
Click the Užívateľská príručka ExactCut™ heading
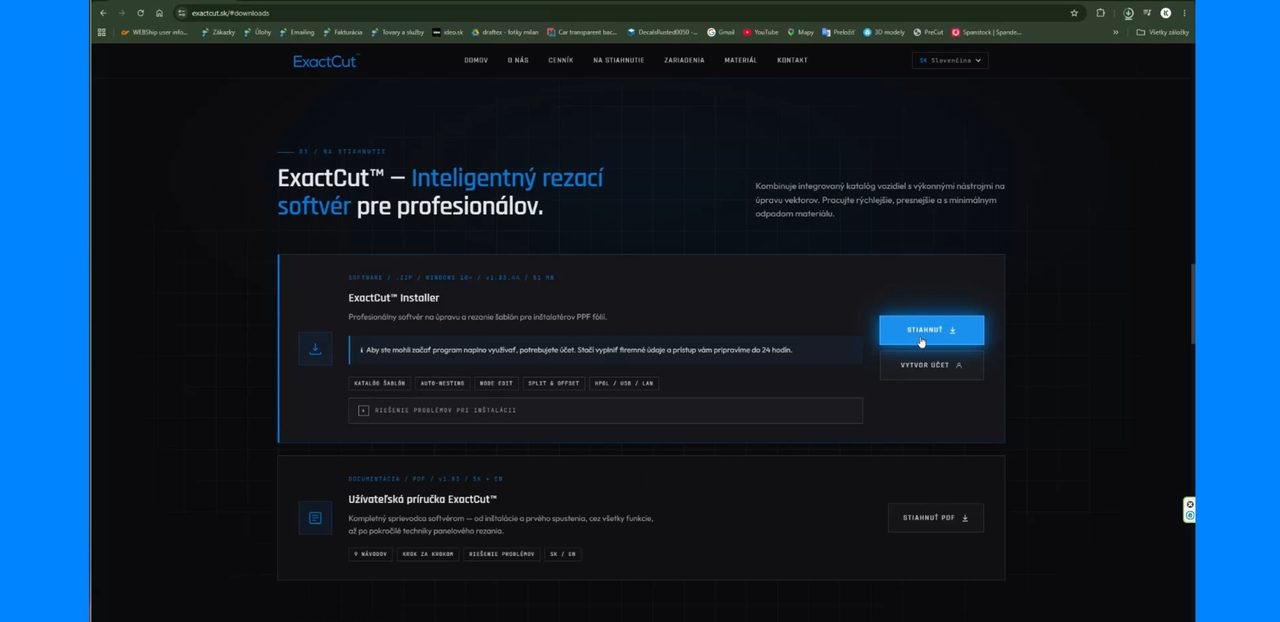coord(423,498)
